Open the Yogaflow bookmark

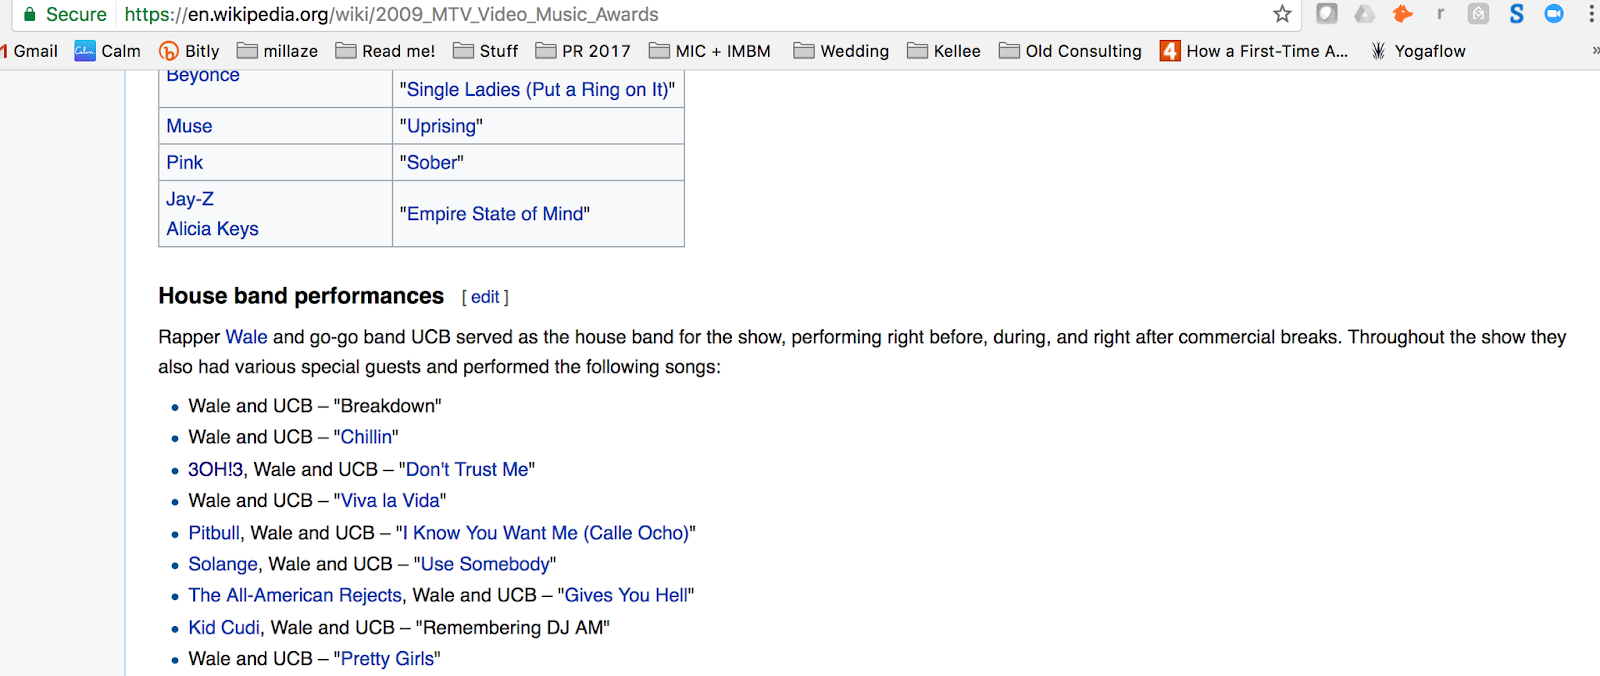pyautogui.click(x=1418, y=51)
